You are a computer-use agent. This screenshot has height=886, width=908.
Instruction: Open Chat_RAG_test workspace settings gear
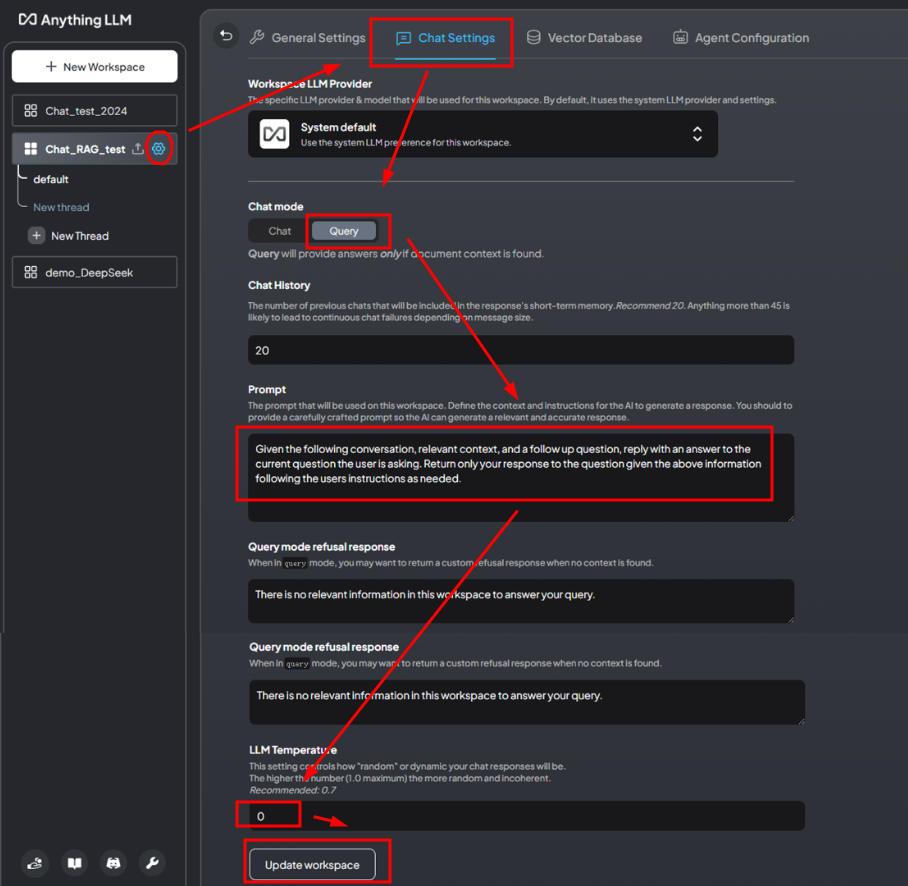(158, 149)
